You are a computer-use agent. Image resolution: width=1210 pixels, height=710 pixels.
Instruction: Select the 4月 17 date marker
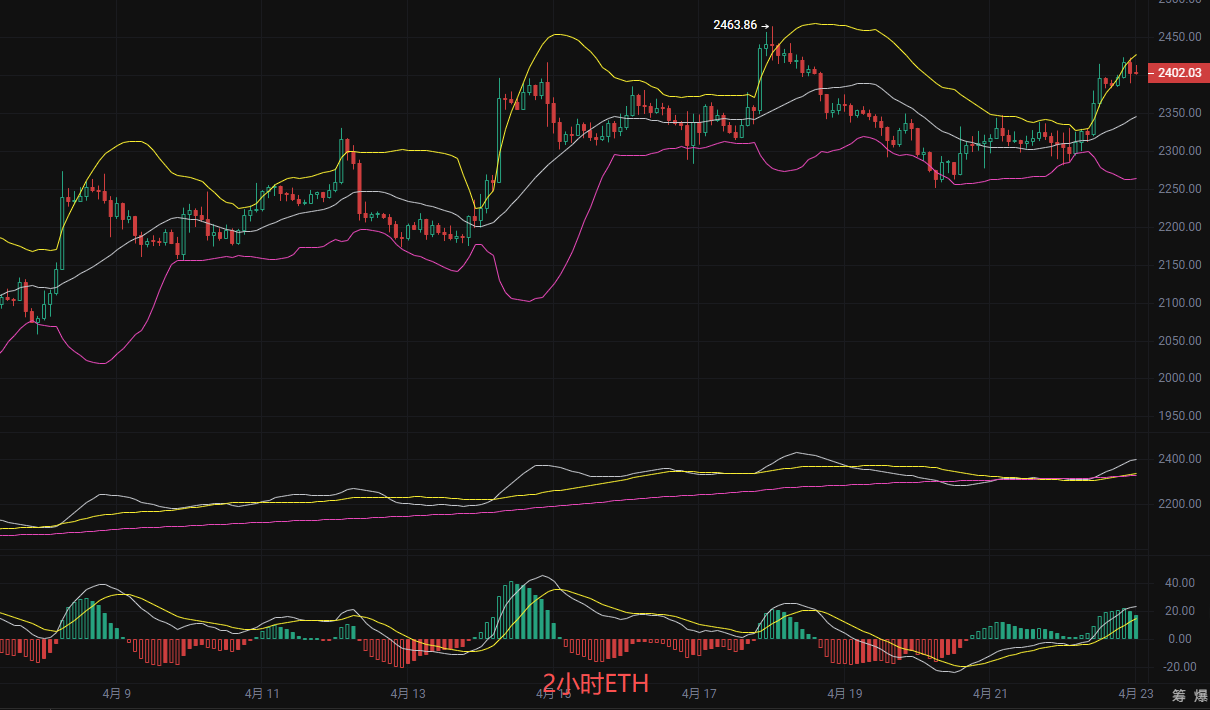coord(699,693)
